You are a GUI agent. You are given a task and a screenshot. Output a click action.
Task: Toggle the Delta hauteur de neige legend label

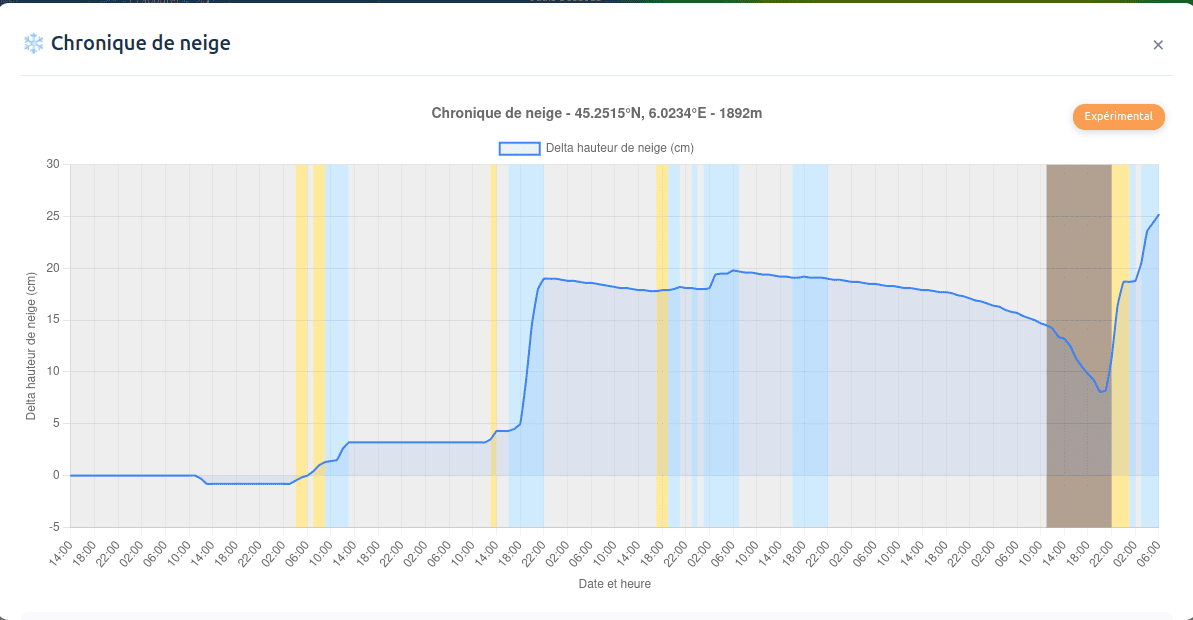click(x=619, y=148)
